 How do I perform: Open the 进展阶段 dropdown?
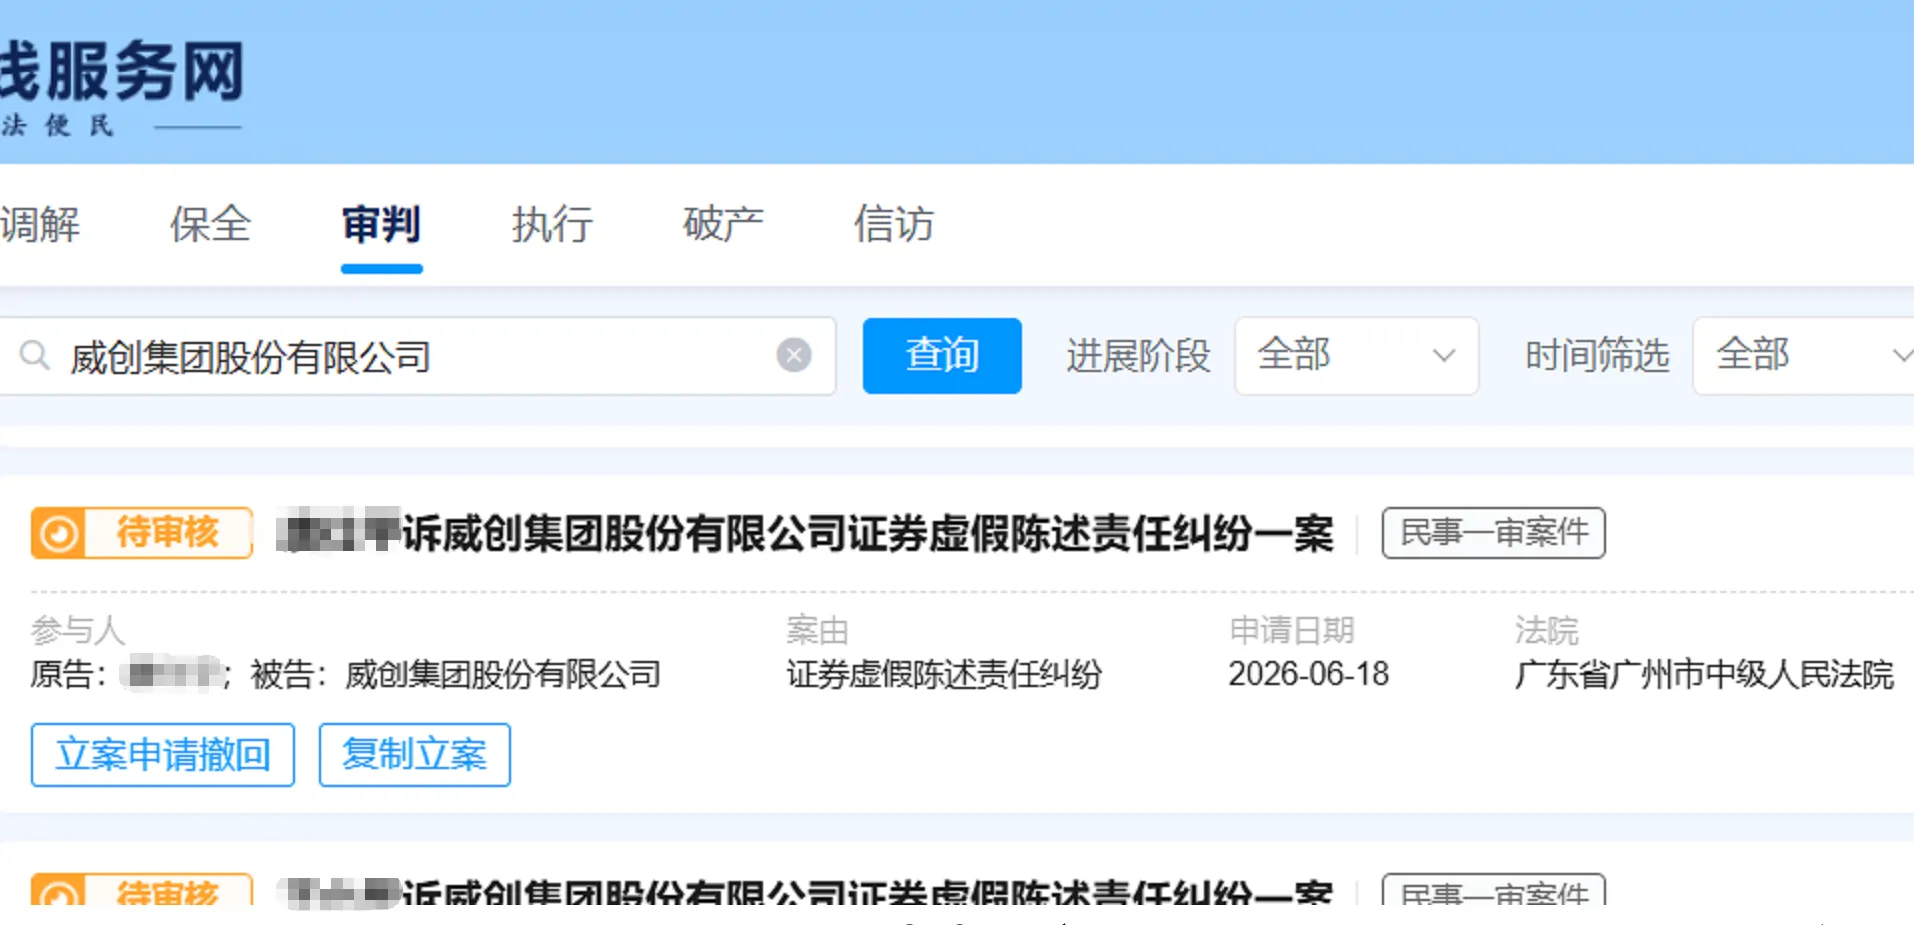point(1356,356)
